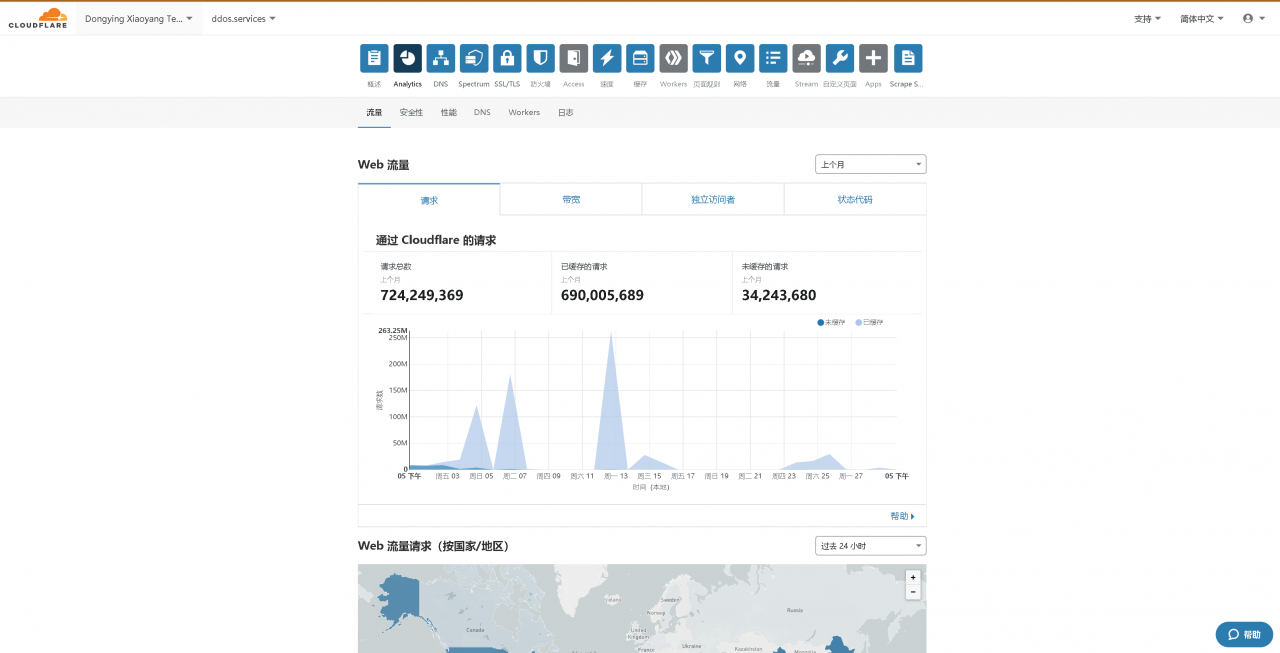
Task: Select the 请求 requests tab
Action: 429,200
